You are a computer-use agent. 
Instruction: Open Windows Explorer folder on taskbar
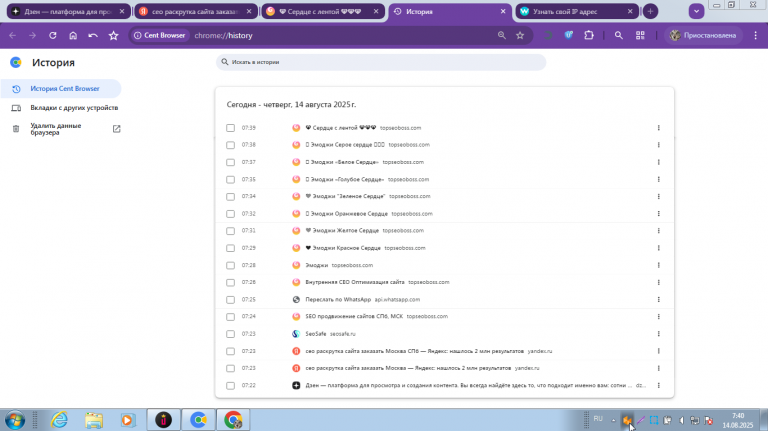pos(94,420)
